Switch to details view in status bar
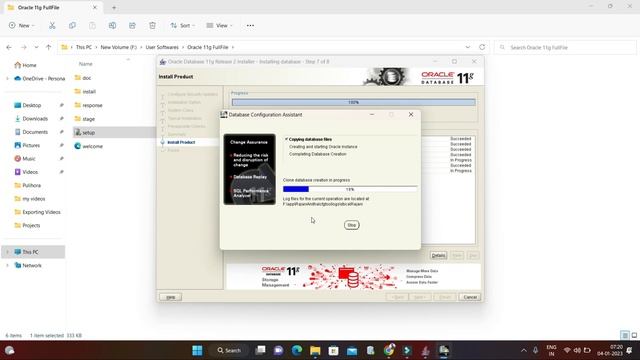 (625, 335)
